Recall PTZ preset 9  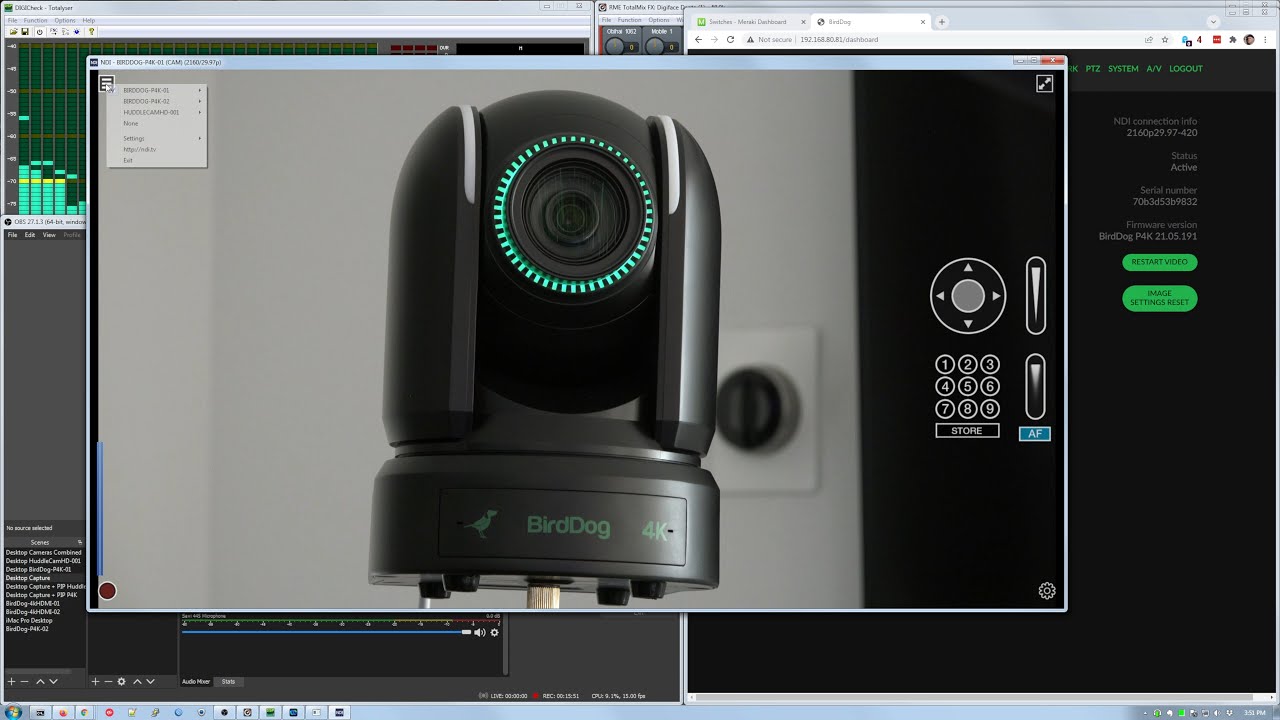coord(990,409)
